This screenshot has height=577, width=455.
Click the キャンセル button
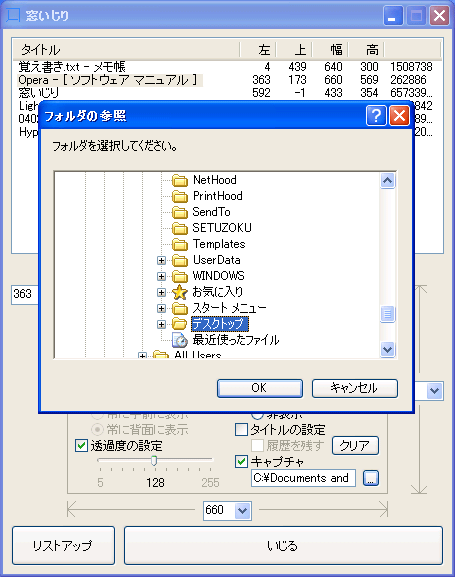pyautogui.click(x=355, y=388)
